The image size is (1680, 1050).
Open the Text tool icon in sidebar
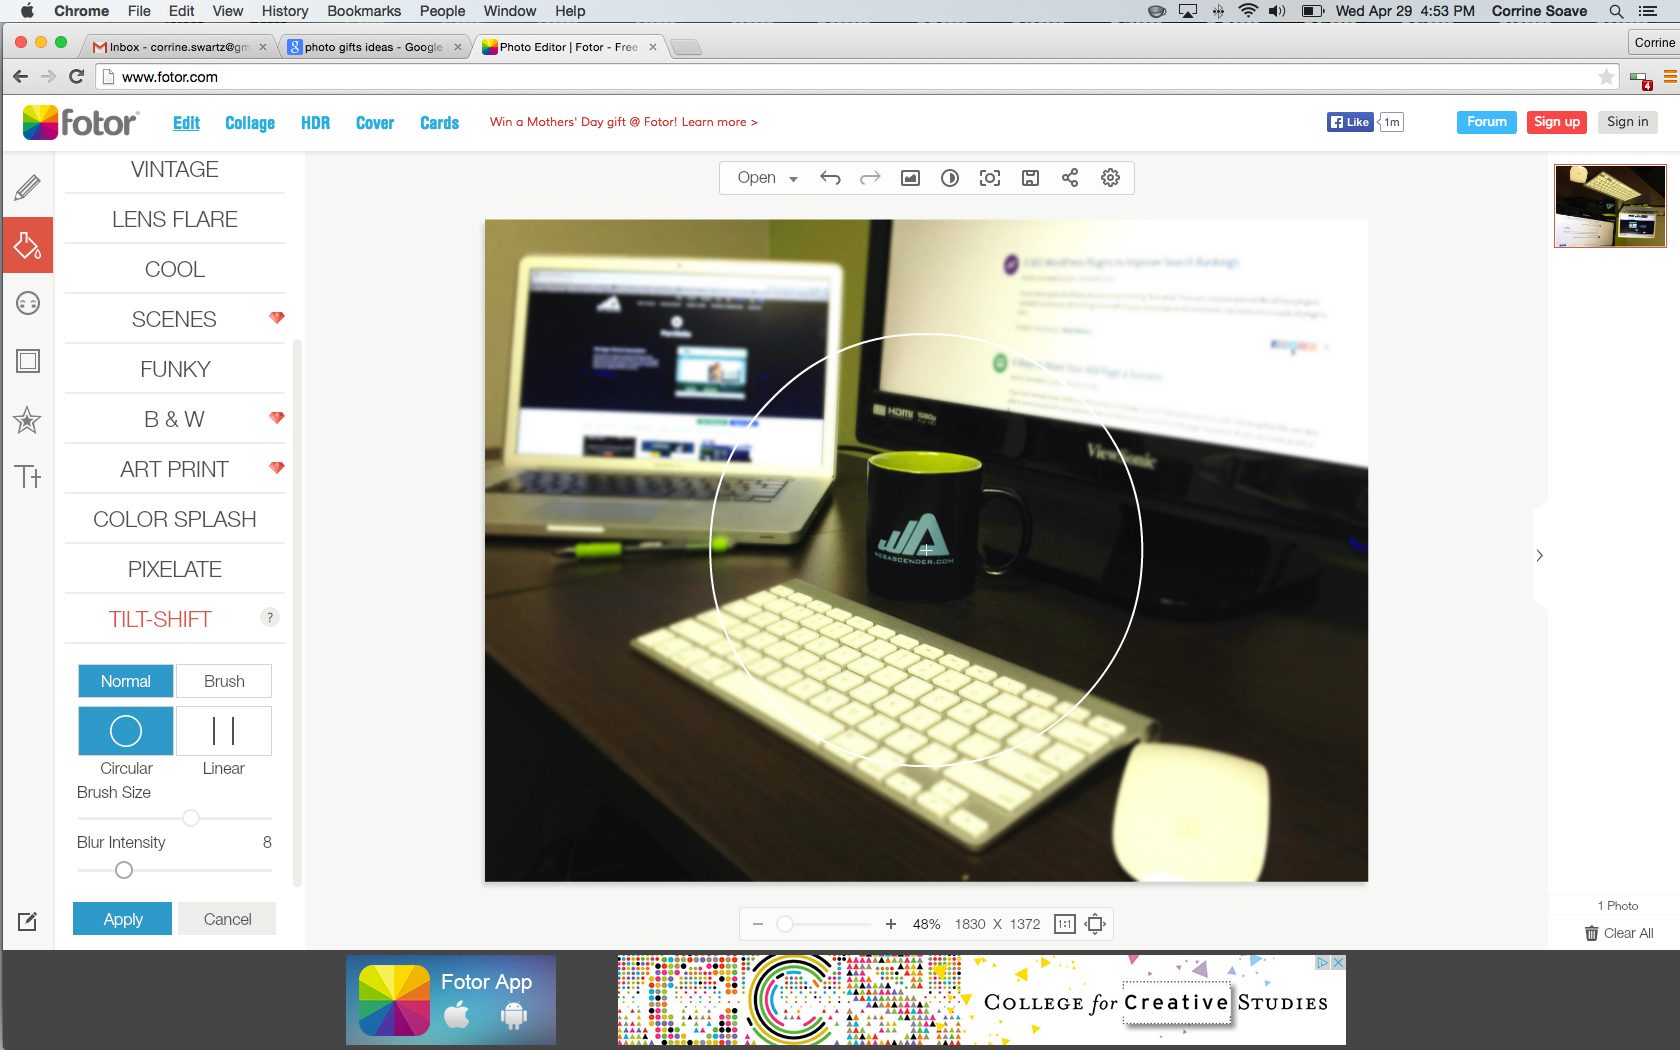click(x=28, y=476)
